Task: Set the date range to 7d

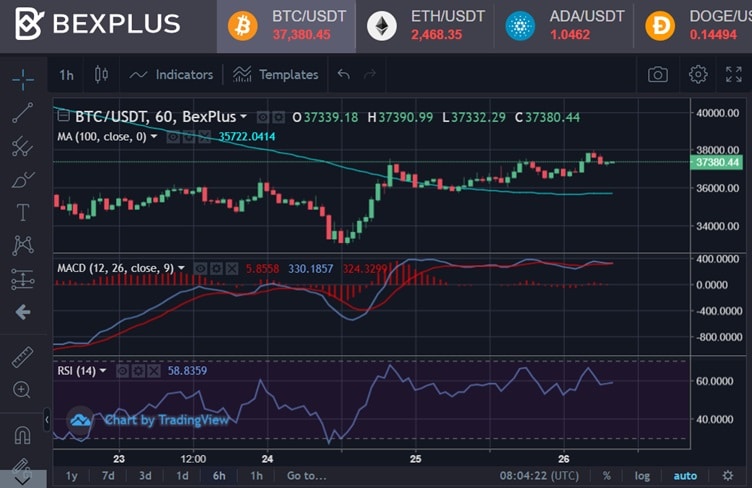Action: (x=108, y=476)
